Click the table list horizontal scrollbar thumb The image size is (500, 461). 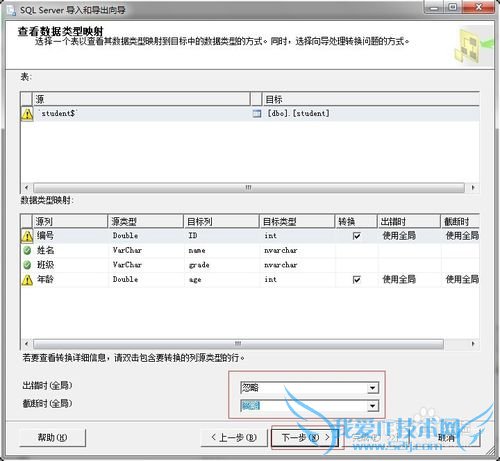click(249, 188)
